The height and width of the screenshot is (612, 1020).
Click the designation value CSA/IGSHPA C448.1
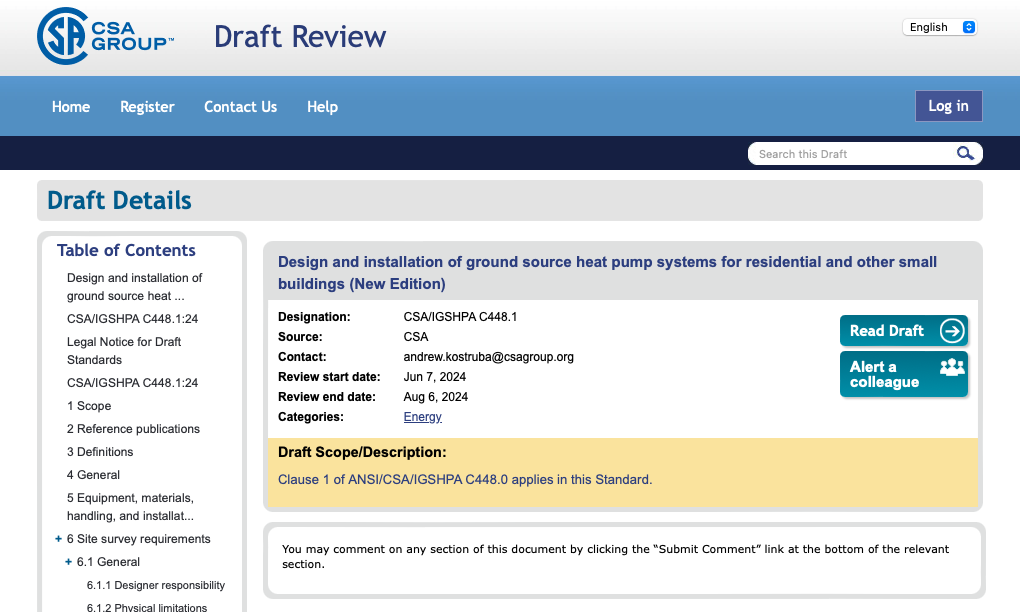(460, 317)
